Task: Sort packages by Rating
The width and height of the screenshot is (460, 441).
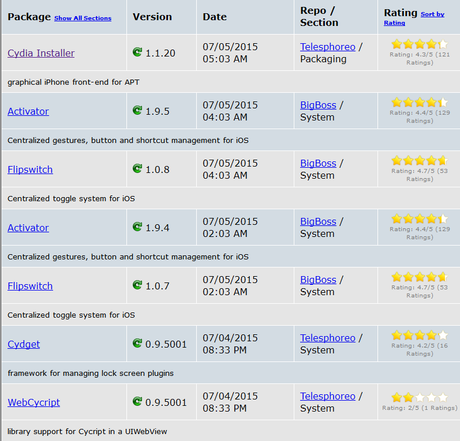Action: [414, 19]
